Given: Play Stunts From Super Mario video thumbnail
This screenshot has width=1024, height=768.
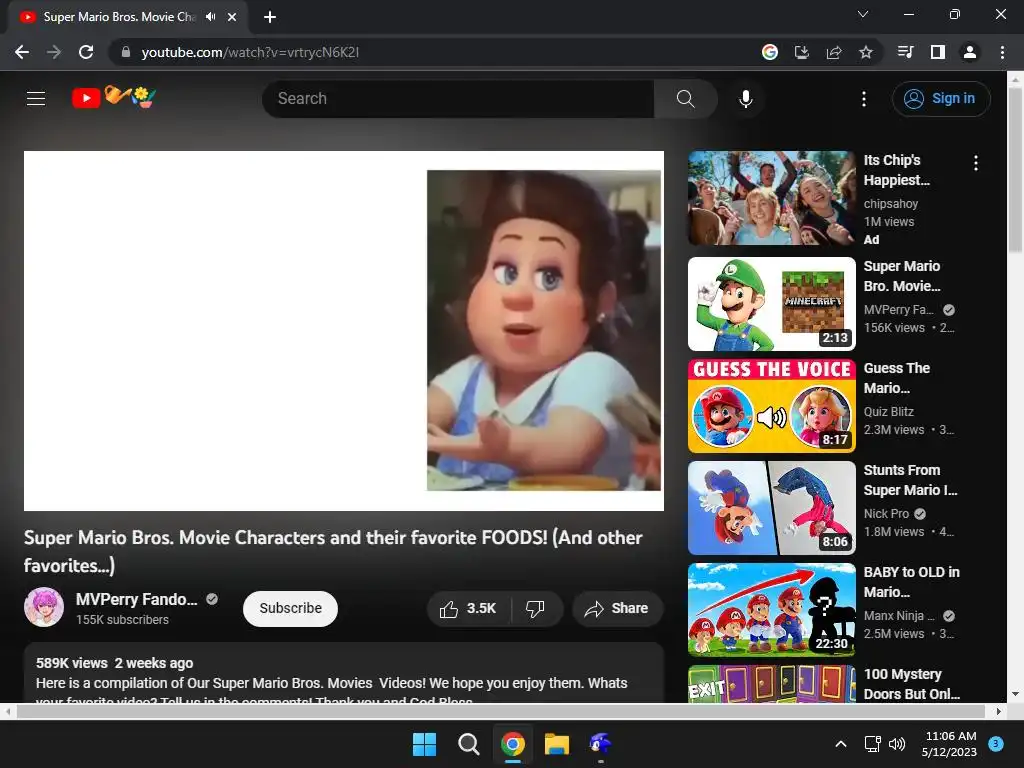Looking at the screenshot, I should pyautogui.click(x=771, y=507).
